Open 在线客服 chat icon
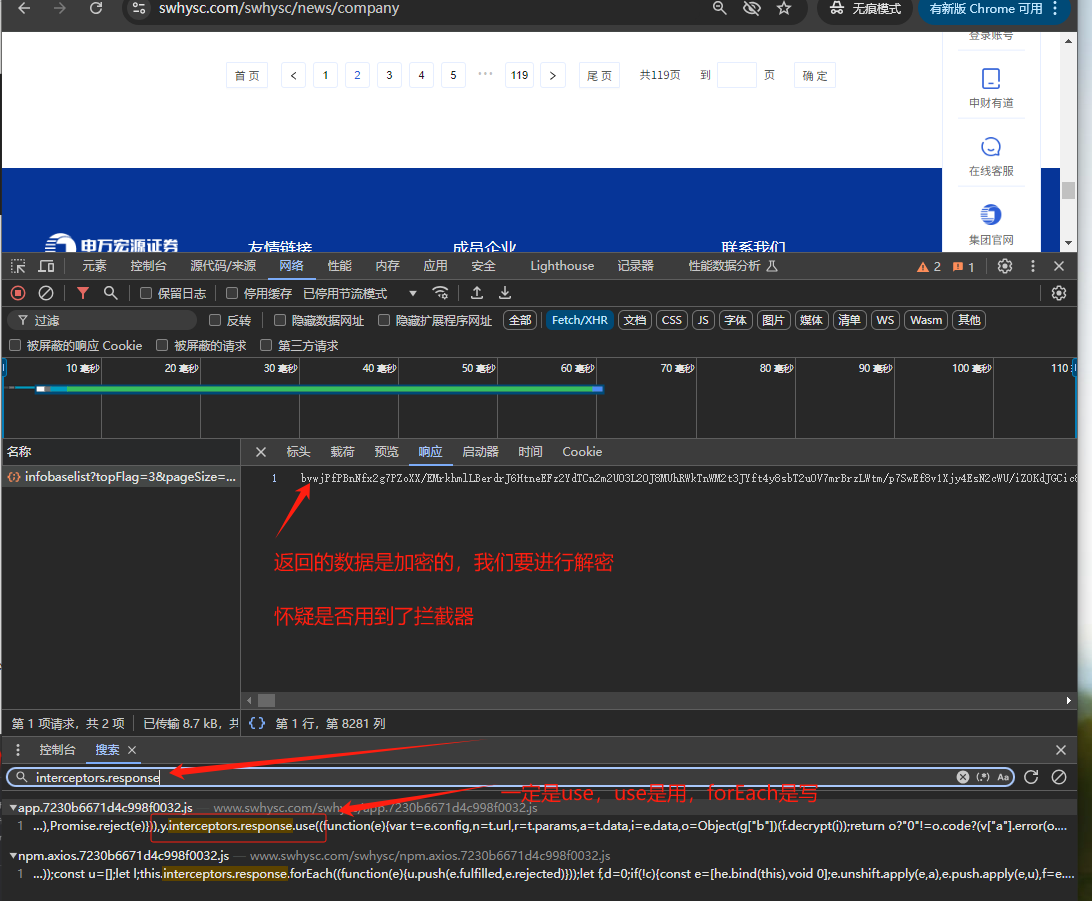1092x901 pixels. pyautogui.click(x=991, y=147)
